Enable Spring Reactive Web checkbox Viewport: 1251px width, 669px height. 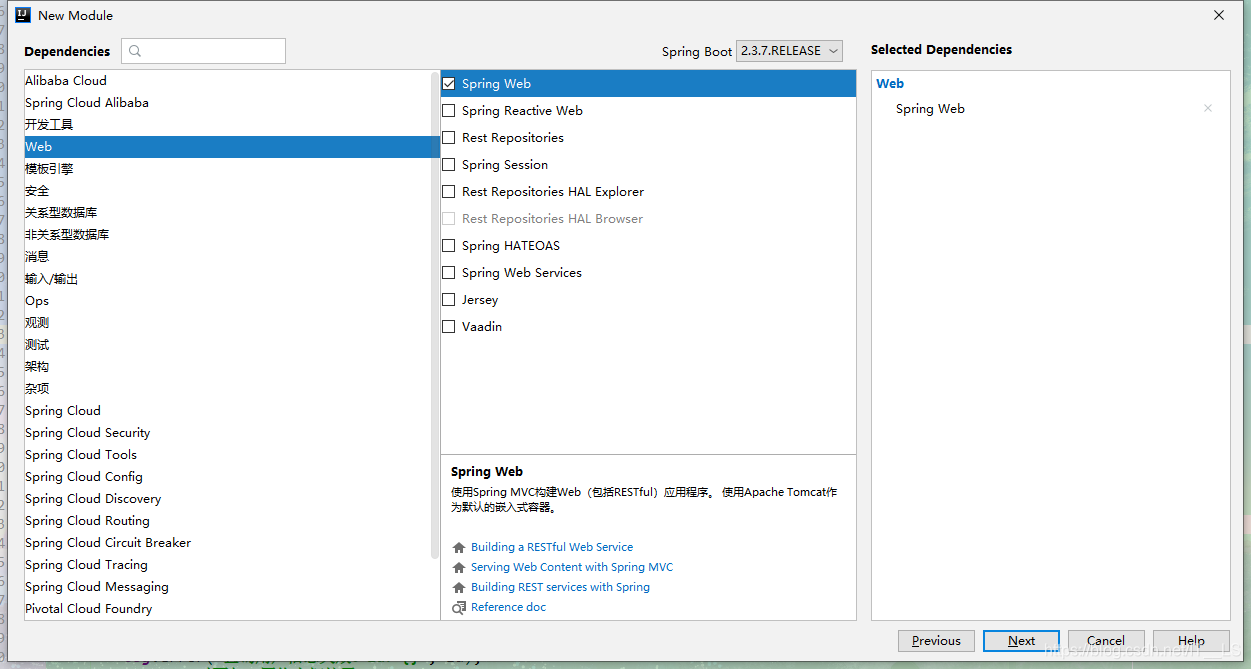pos(449,111)
